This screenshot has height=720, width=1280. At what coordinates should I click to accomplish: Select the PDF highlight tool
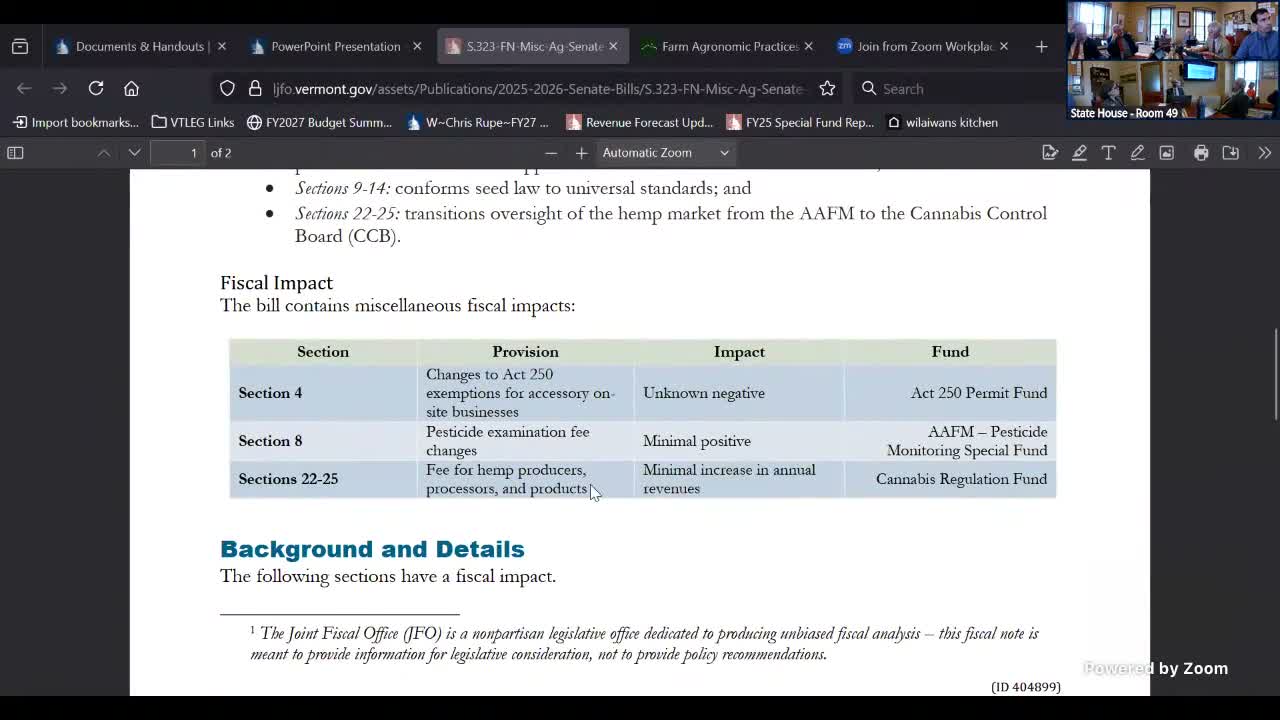1079,153
